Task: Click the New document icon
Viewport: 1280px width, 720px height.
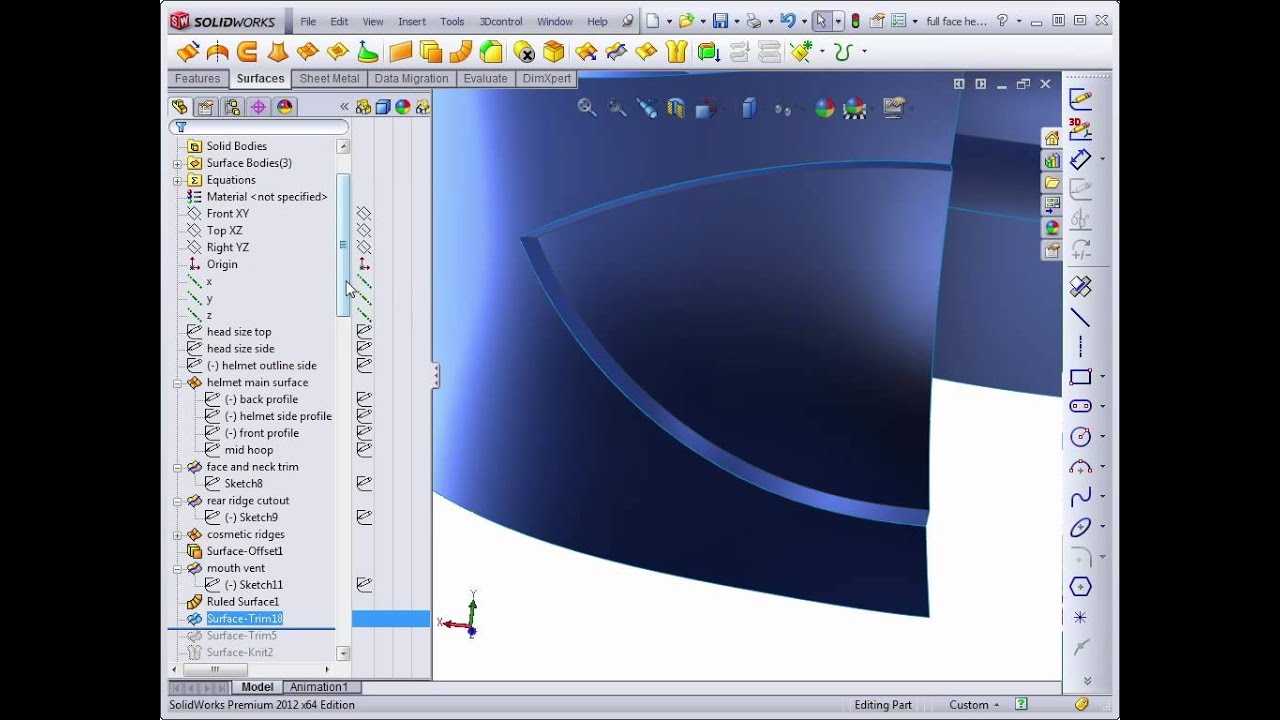Action: (653, 21)
